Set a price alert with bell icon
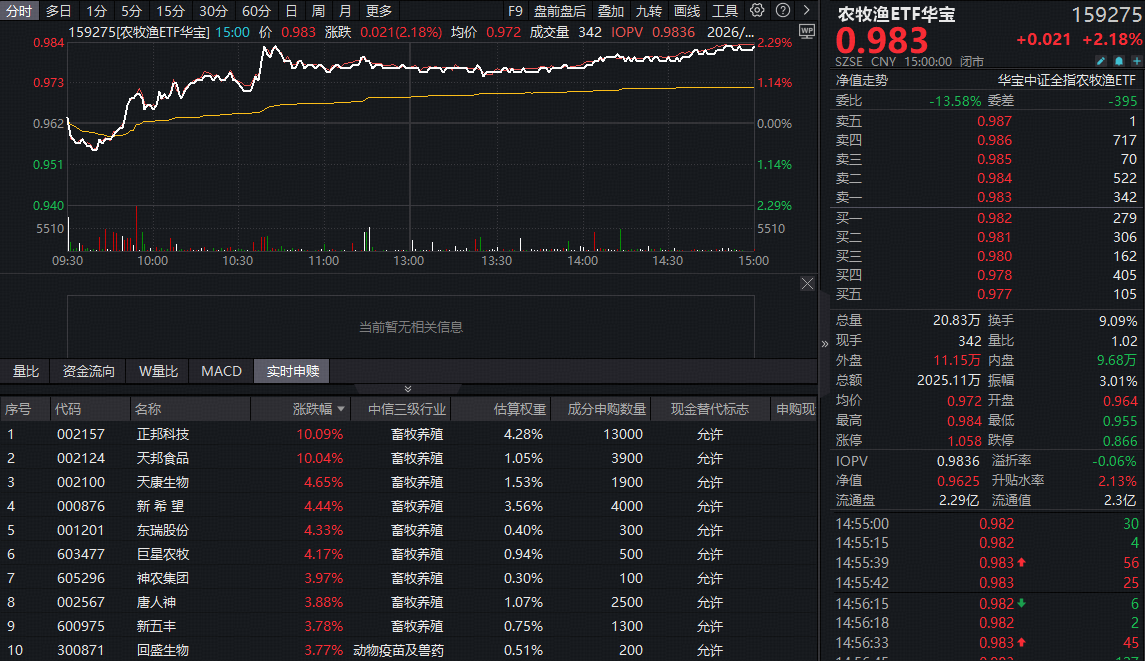The image size is (1145, 661). [x=1117, y=61]
